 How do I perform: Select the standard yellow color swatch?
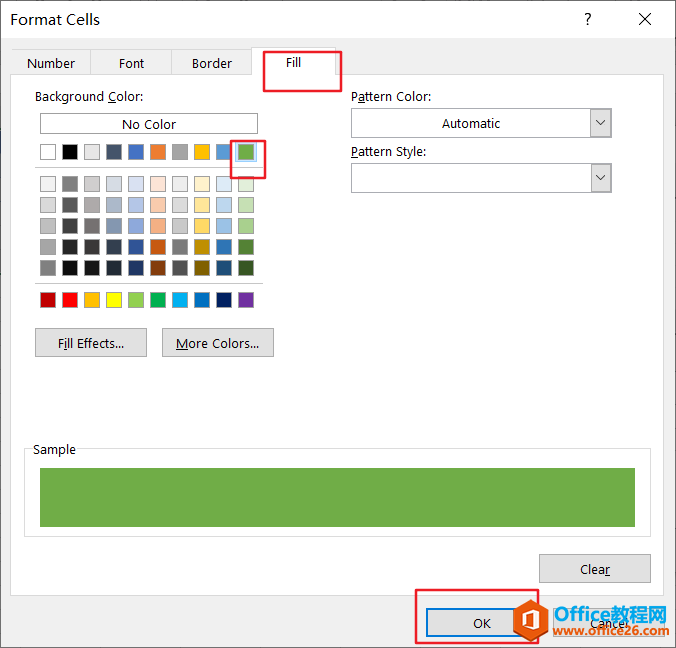(x=114, y=300)
